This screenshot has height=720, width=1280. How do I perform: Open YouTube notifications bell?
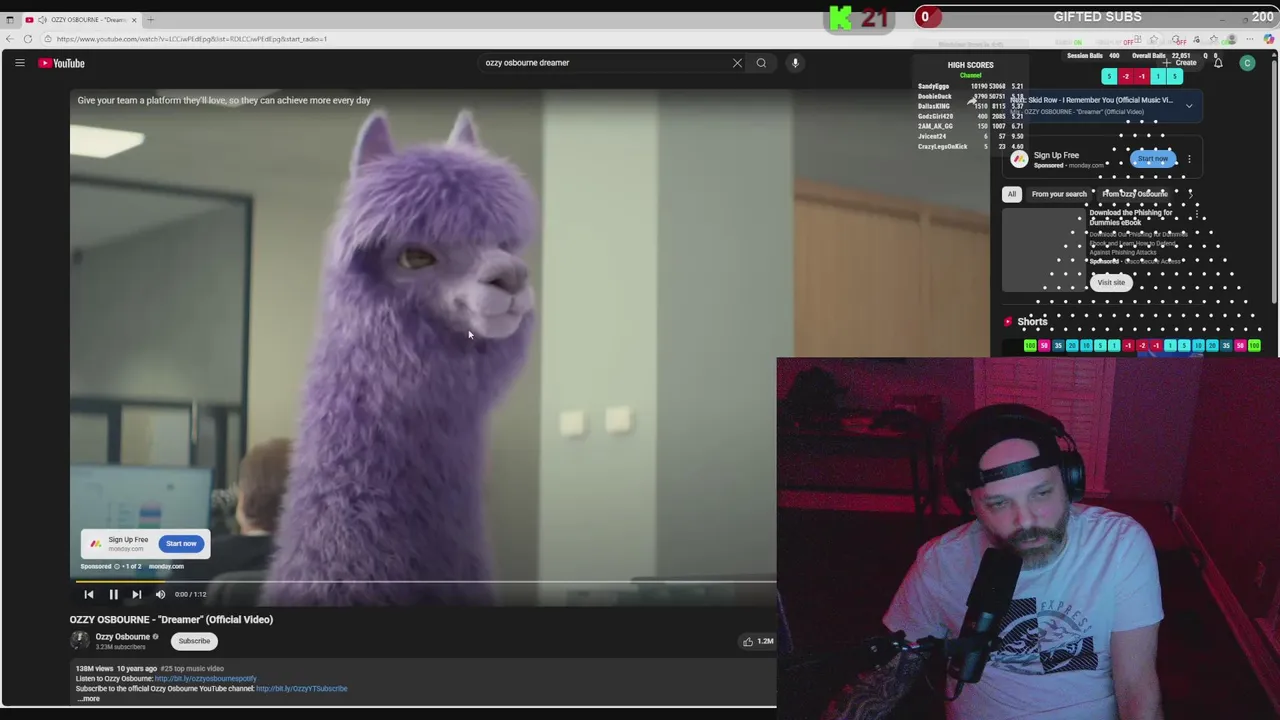point(1218,63)
